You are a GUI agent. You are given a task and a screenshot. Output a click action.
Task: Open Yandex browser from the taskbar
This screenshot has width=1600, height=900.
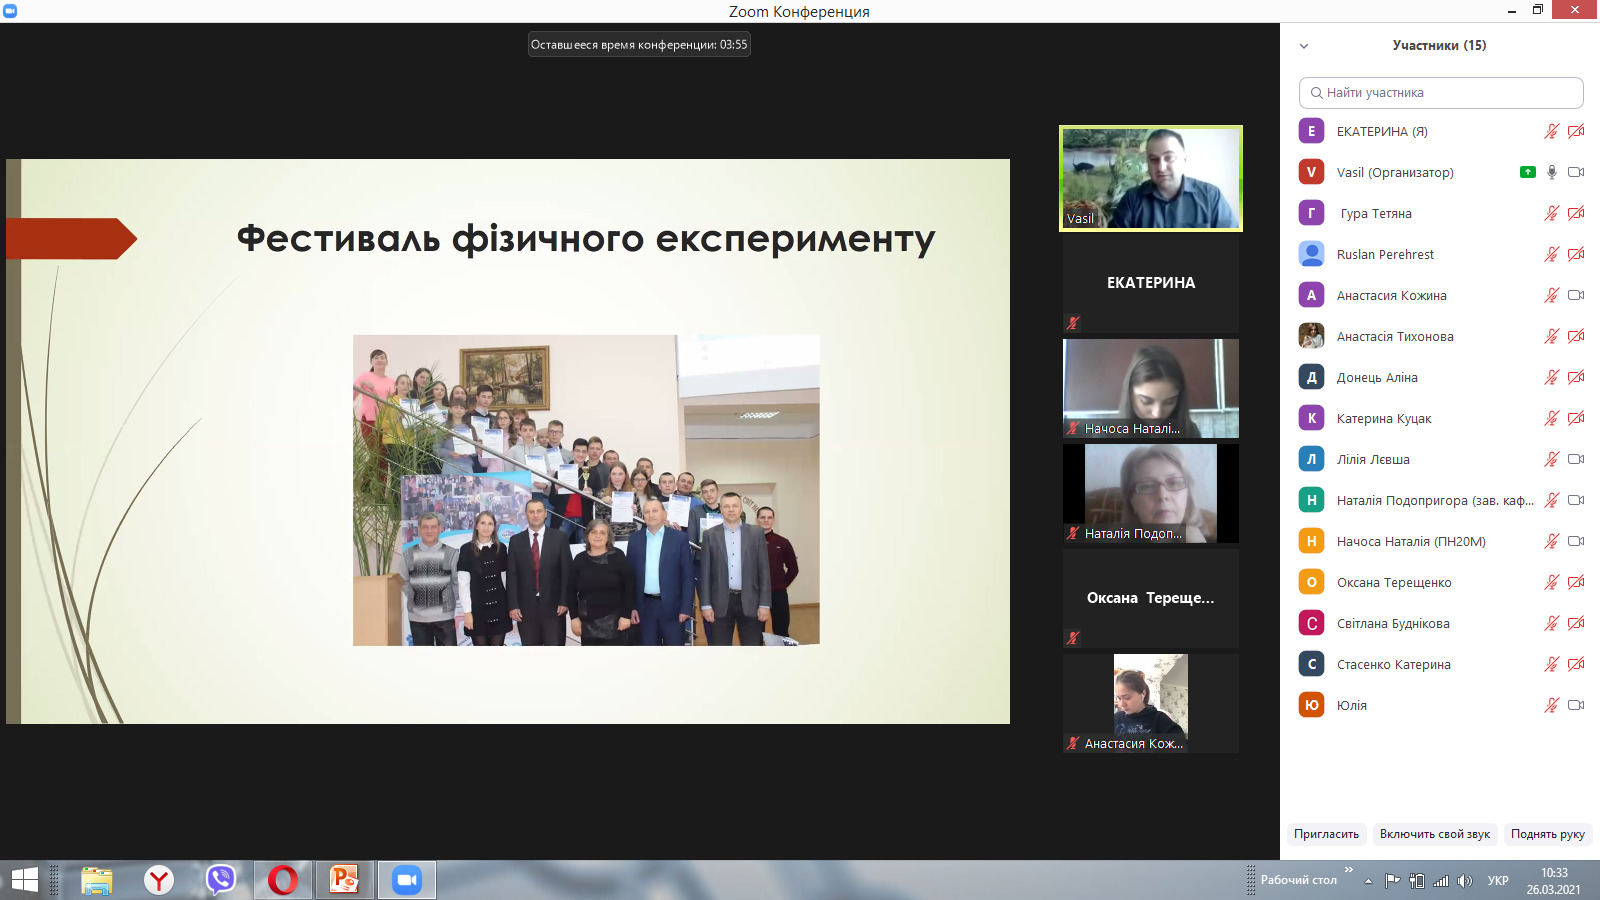(158, 880)
